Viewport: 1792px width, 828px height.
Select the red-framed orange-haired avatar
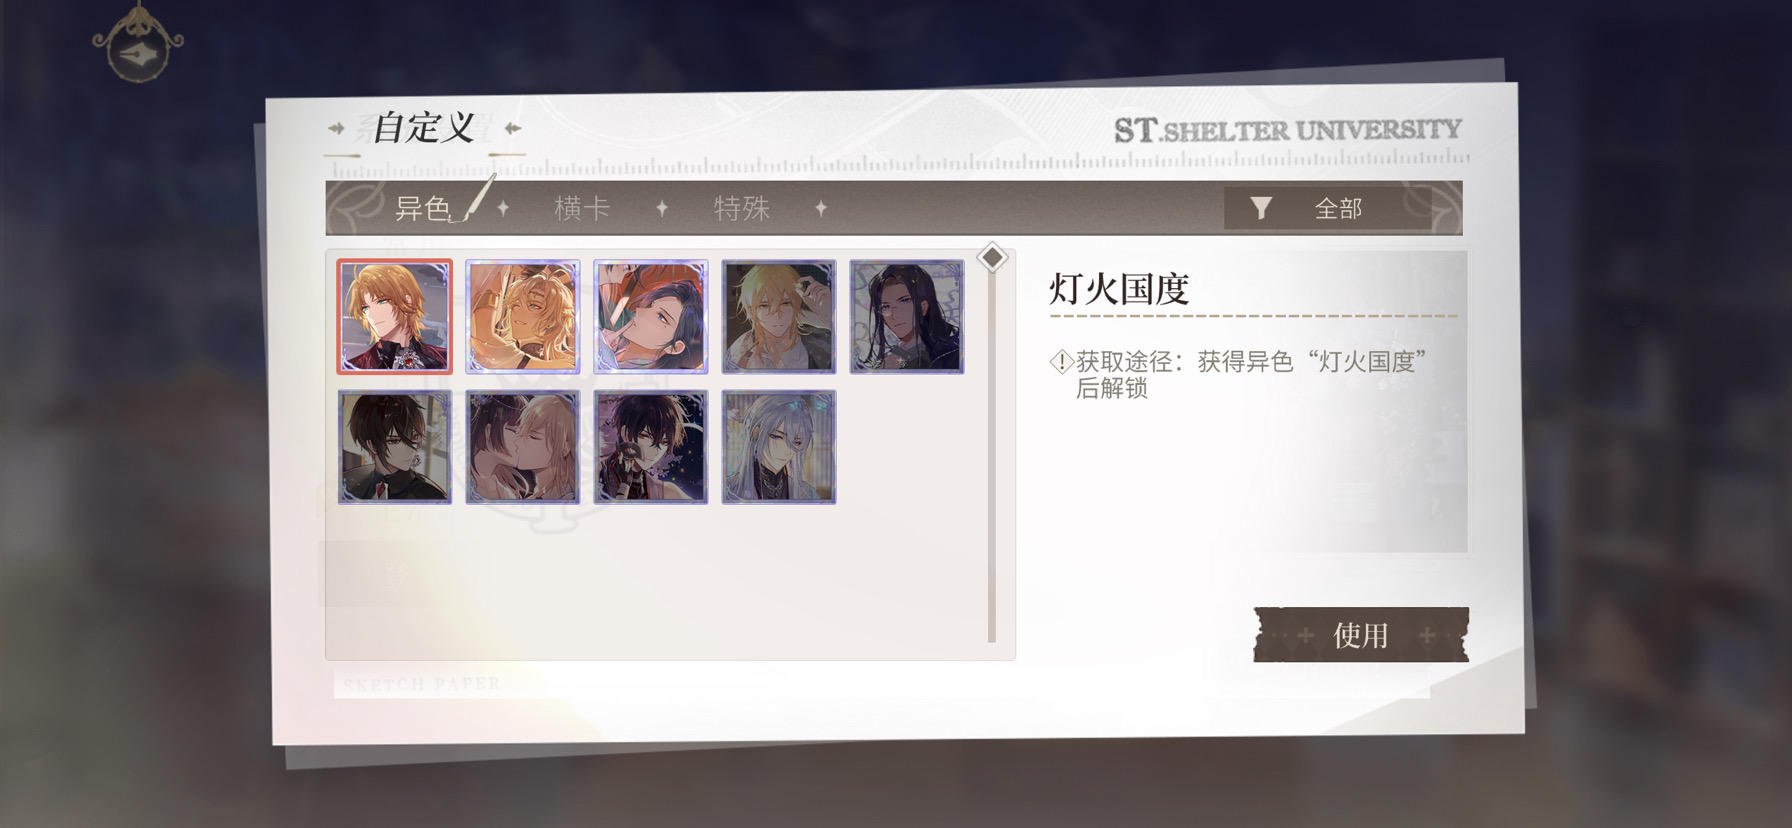point(395,317)
